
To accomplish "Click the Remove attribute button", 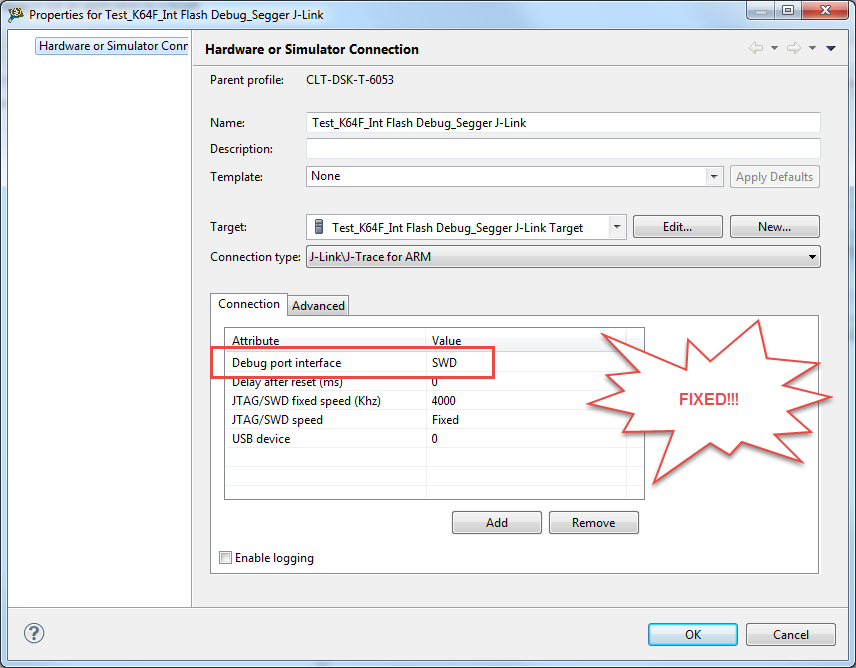I will [594, 523].
